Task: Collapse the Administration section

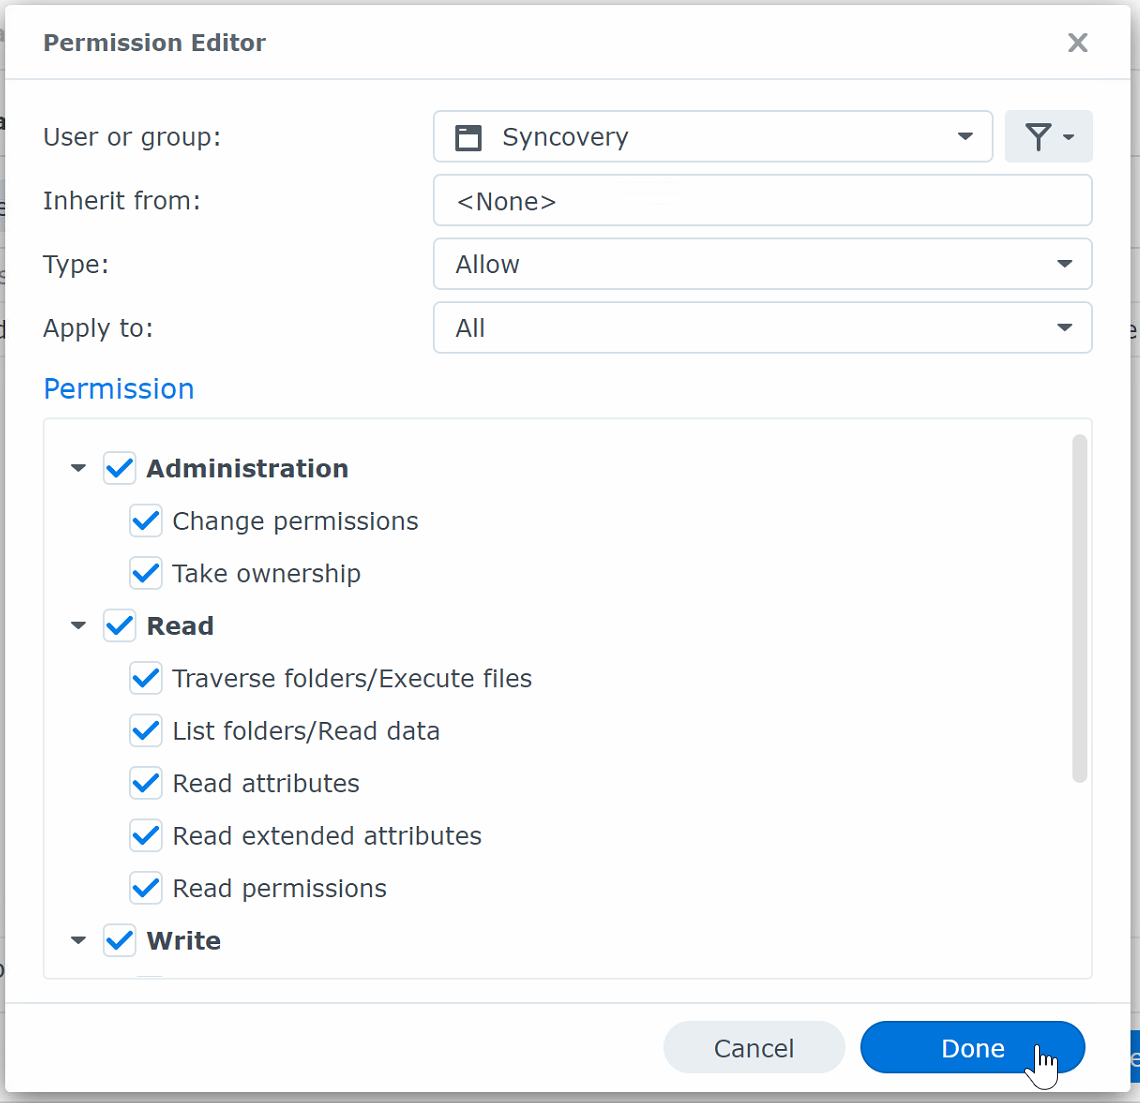Action: (78, 468)
